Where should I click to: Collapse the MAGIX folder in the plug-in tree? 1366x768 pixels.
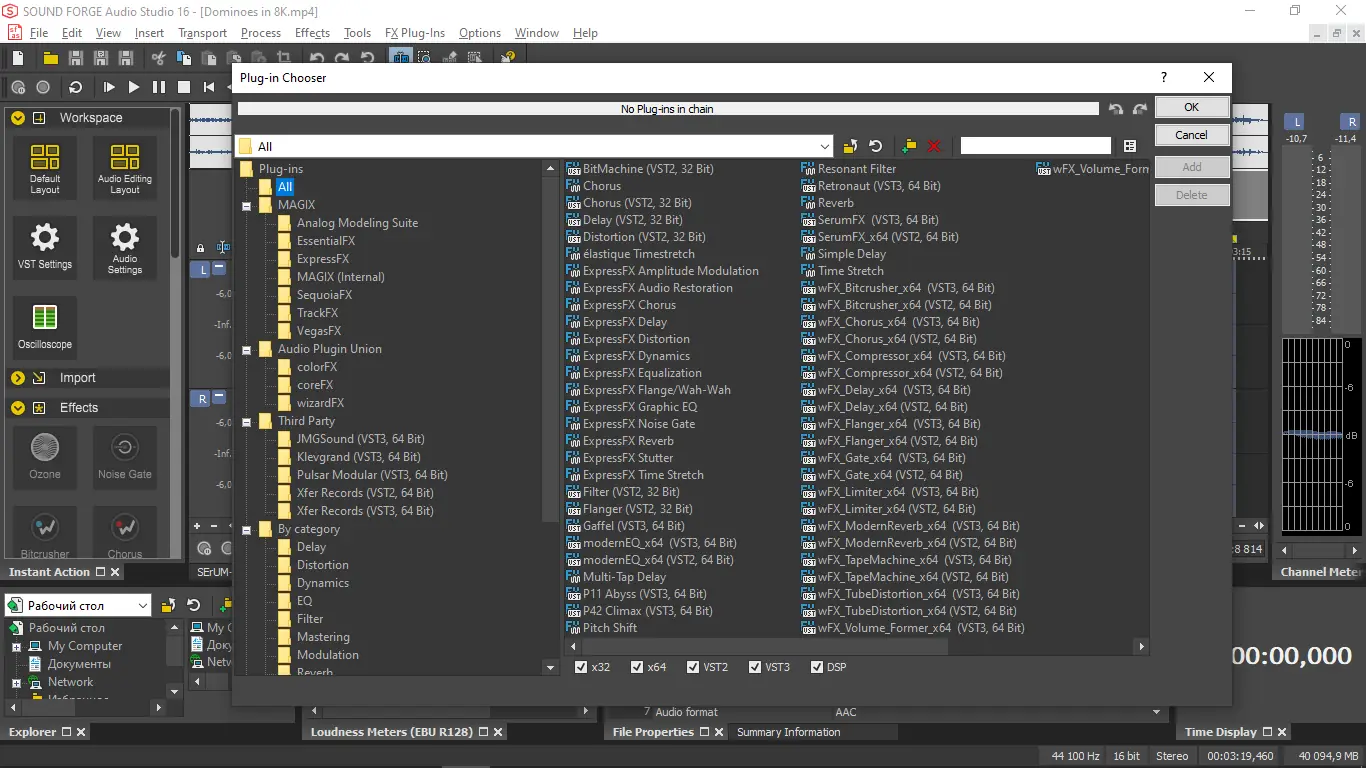pyautogui.click(x=247, y=205)
